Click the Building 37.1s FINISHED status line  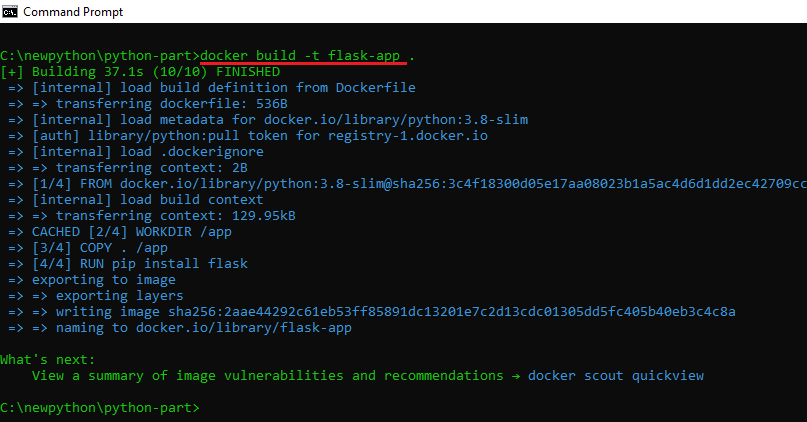click(x=141, y=72)
